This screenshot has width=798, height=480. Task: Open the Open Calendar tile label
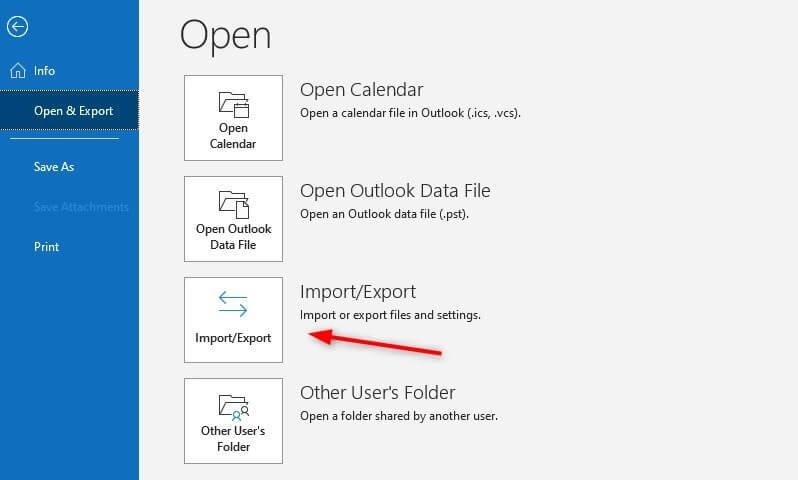click(x=233, y=136)
